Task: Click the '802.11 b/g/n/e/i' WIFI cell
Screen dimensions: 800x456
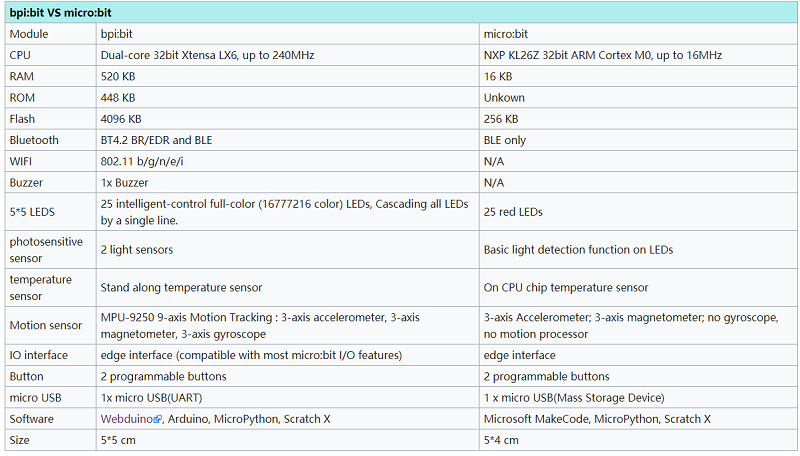Action: pos(288,162)
